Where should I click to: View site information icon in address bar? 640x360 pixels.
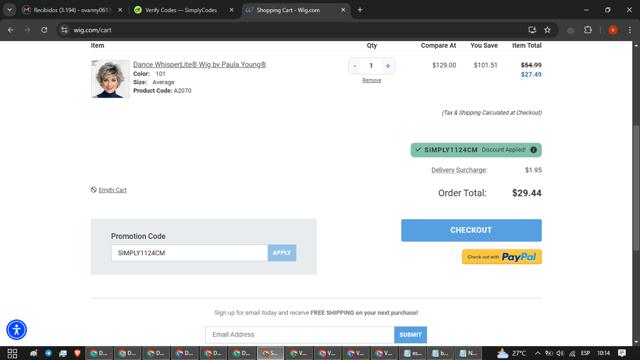64,30
